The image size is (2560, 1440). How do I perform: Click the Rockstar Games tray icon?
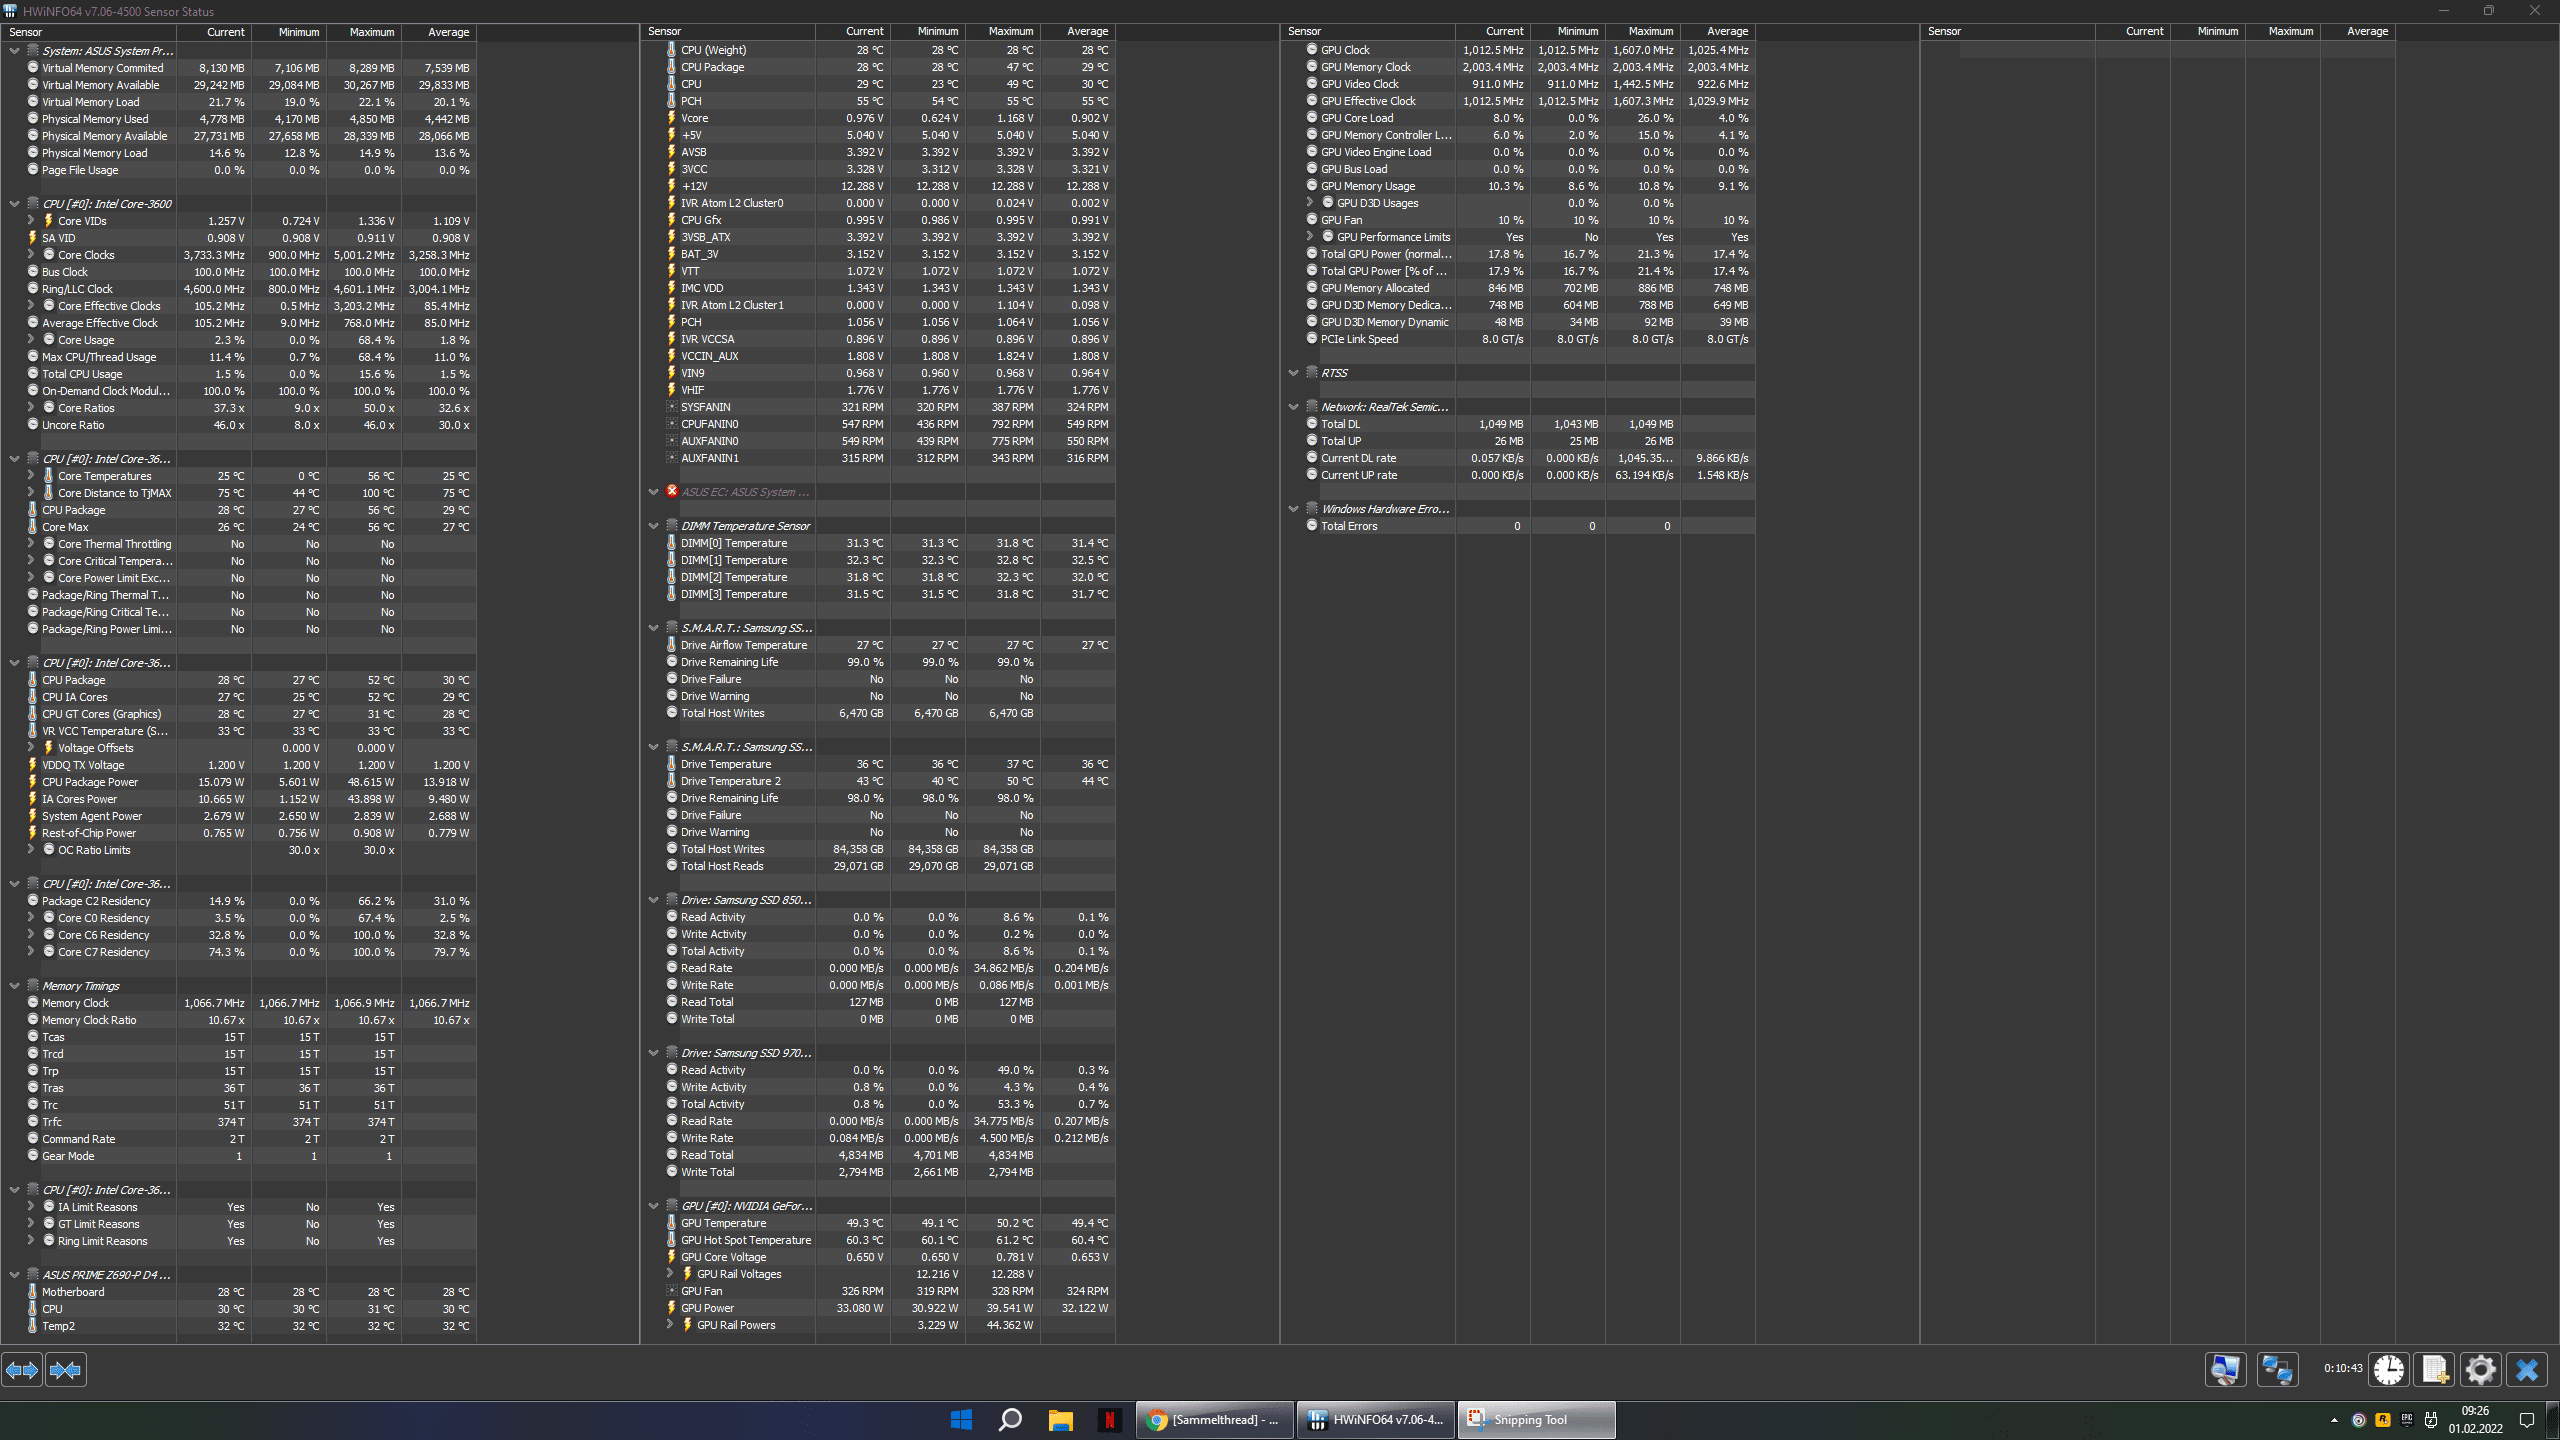point(2383,1420)
